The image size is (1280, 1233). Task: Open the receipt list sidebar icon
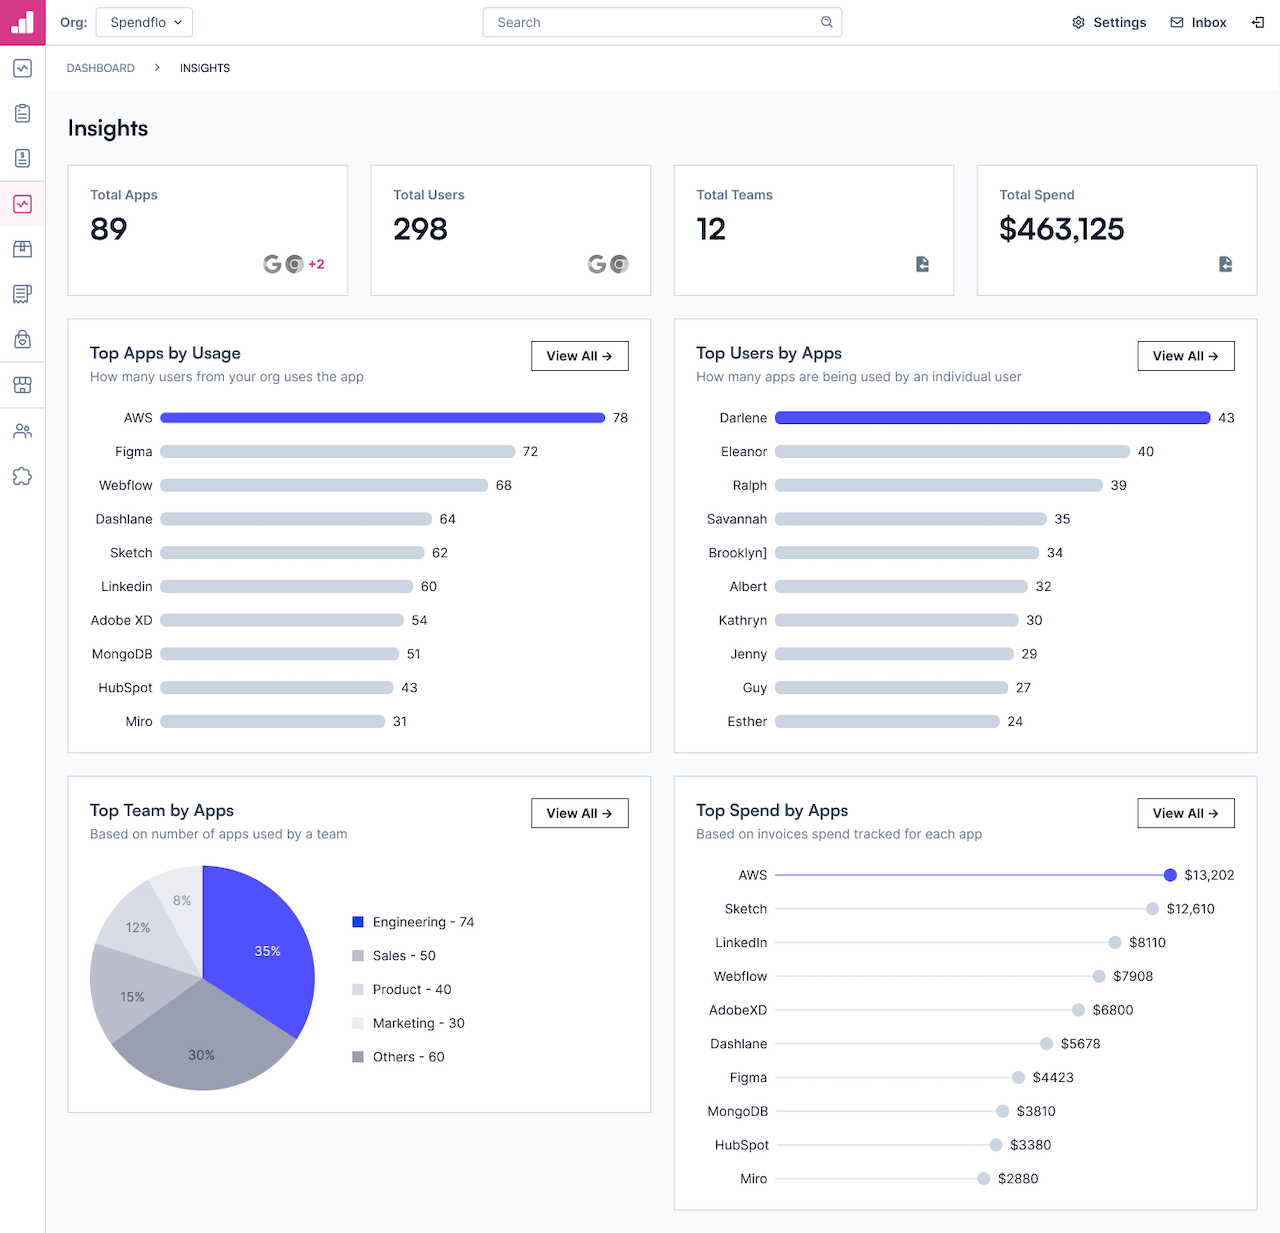[x=22, y=294]
